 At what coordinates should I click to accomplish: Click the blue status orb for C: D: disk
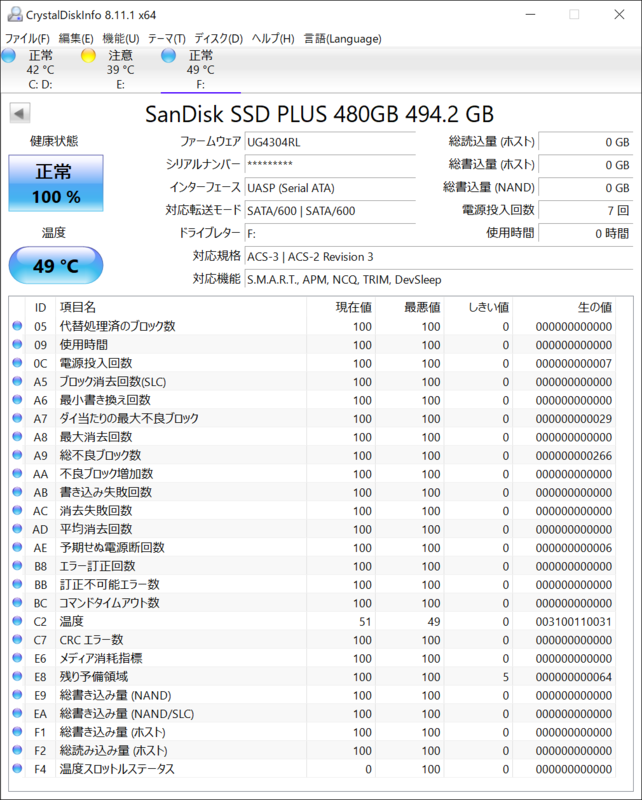9,56
